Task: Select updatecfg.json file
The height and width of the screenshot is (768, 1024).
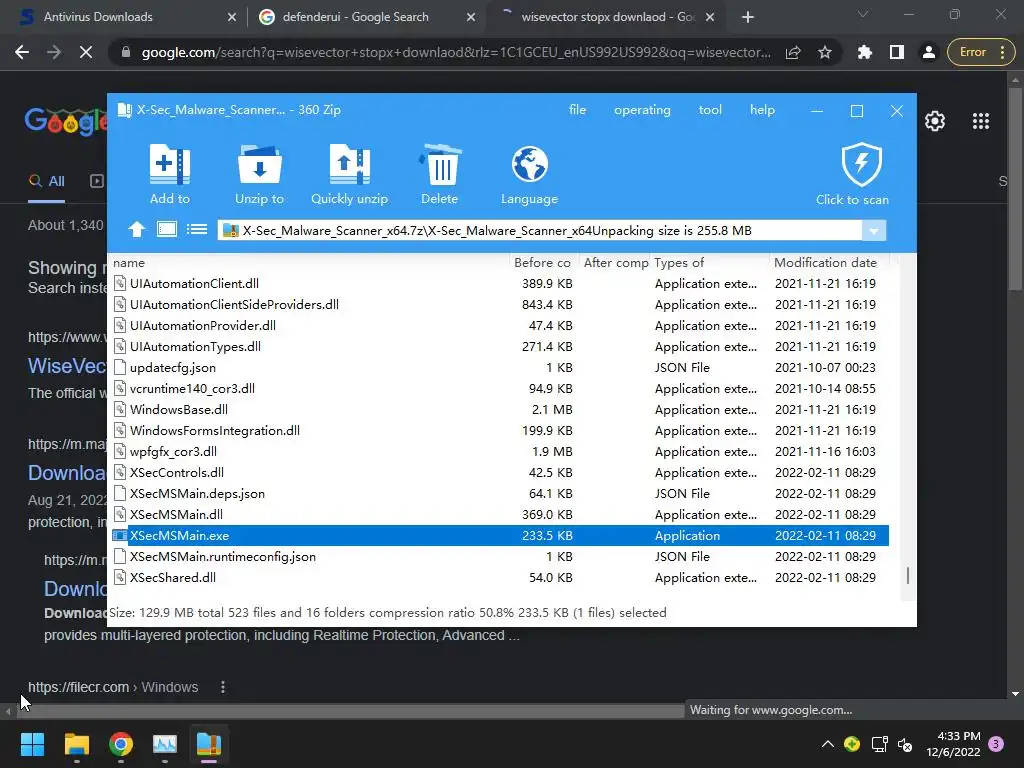Action: tap(500, 368)
